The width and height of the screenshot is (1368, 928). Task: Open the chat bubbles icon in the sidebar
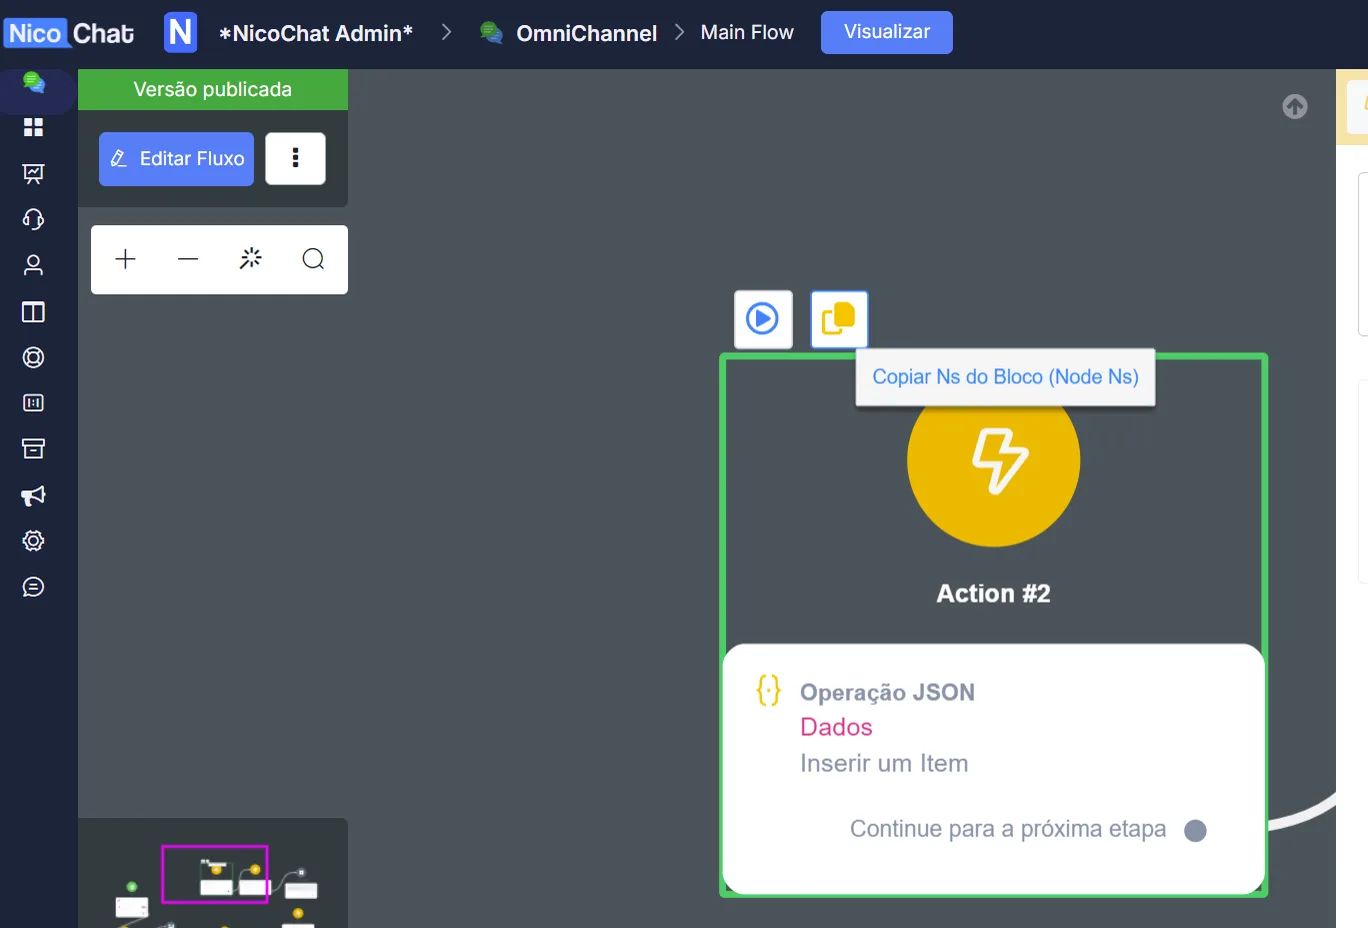[x=34, y=82]
